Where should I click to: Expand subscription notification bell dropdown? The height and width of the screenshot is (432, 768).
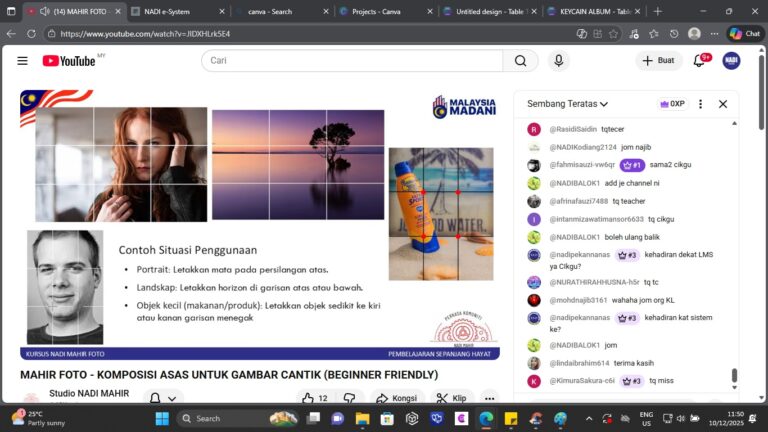[x=163, y=398]
